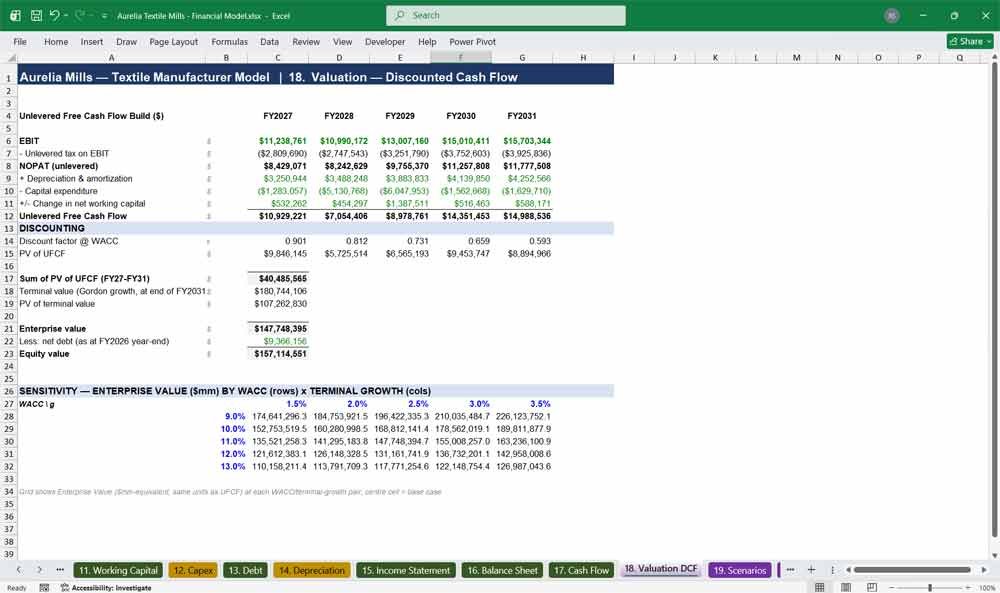Switch to the 19. Scenarios sheet
The height and width of the screenshot is (593, 1000).
pyautogui.click(x=740, y=570)
